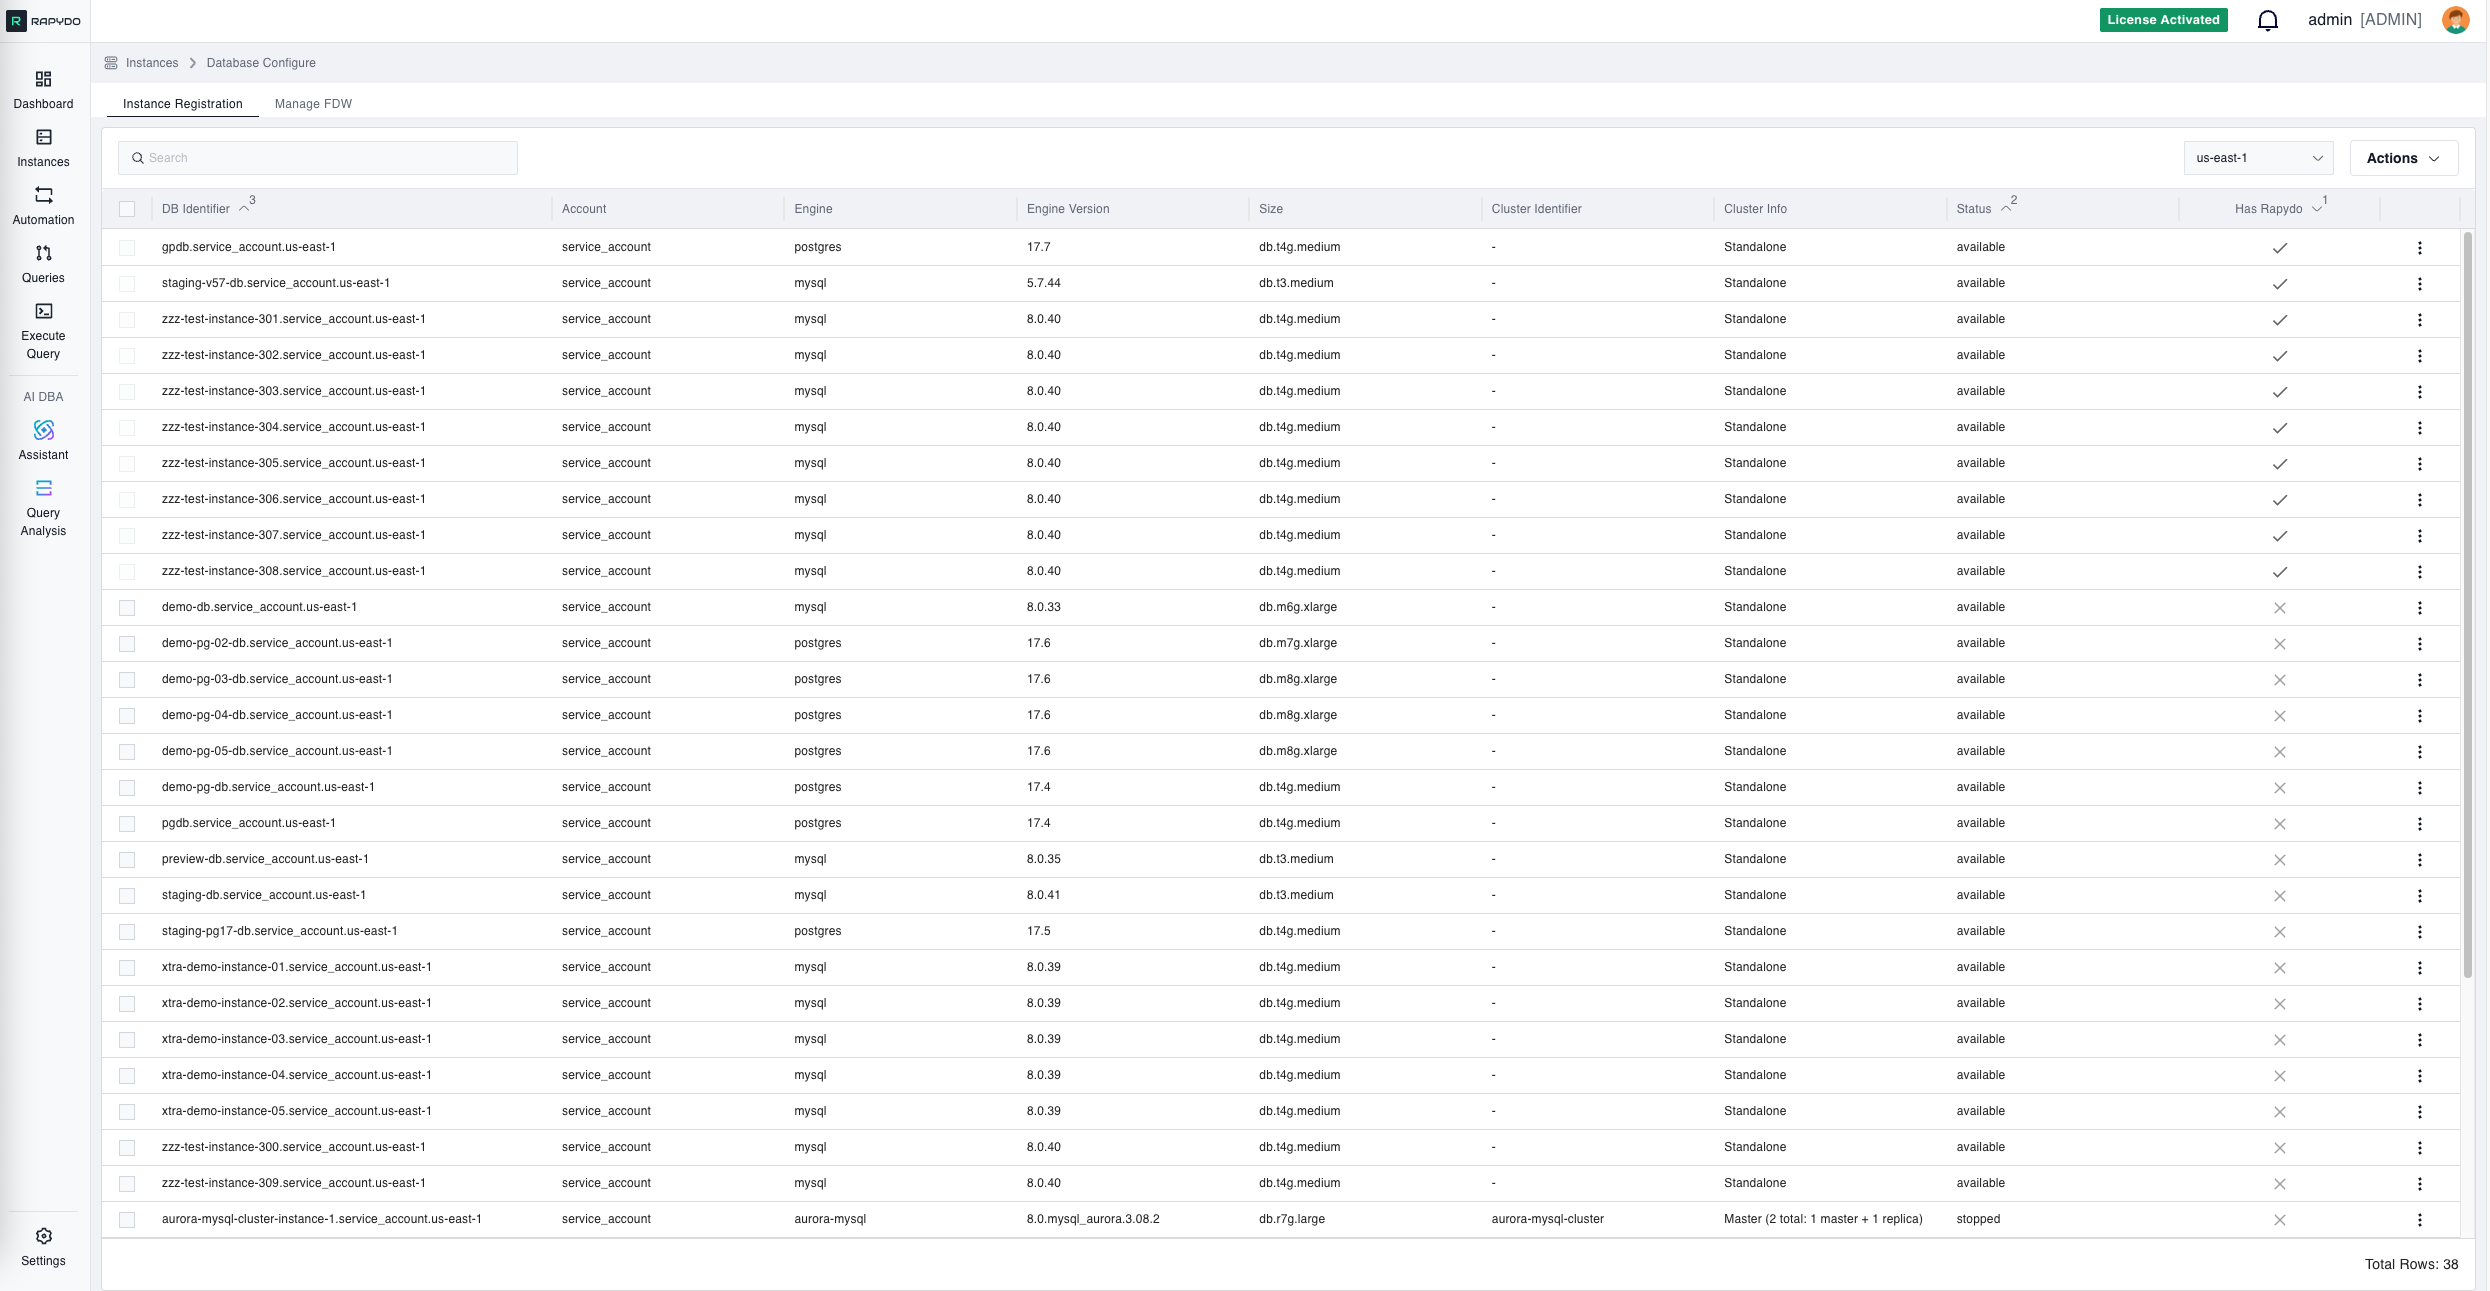This screenshot has width=2490, height=1291.
Task: Navigate to Instances via breadcrumb
Action: (152, 62)
